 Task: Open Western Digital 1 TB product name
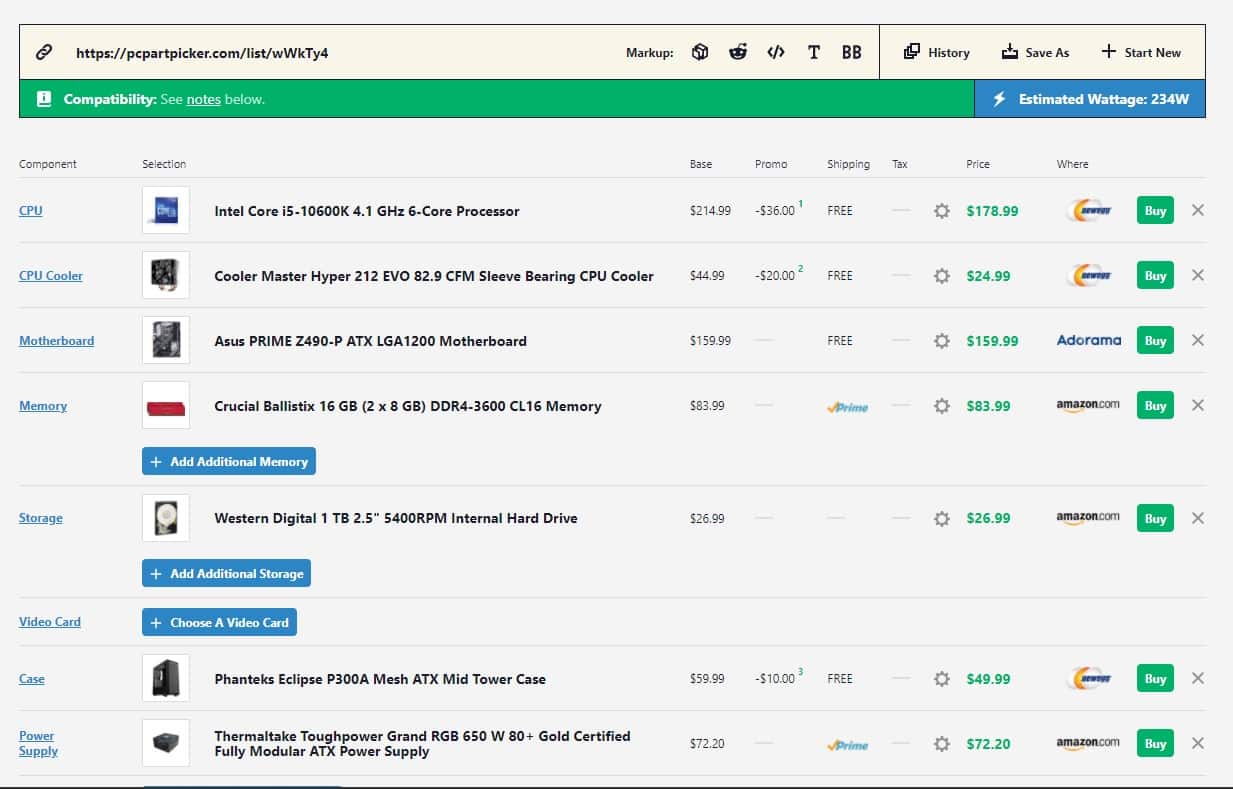click(396, 518)
